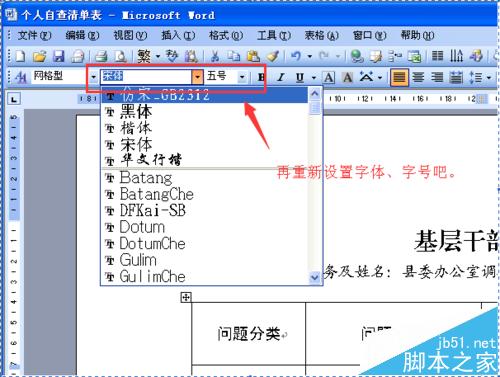Open the undo history dropdown arrow
Image resolution: width=500 pixels, height=377 pixels.
pyautogui.click(x=310, y=56)
